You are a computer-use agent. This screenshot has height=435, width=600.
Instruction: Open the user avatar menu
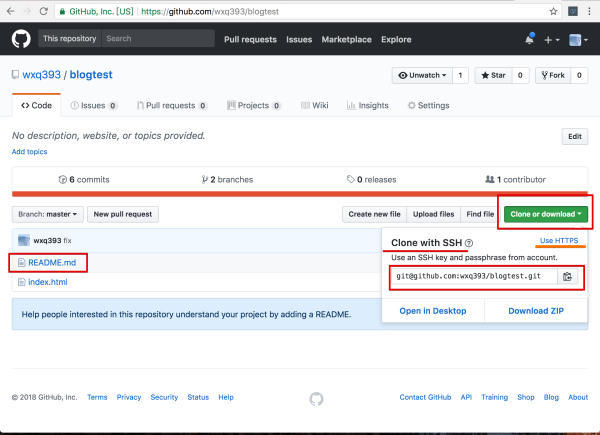click(x=578, y=40)
